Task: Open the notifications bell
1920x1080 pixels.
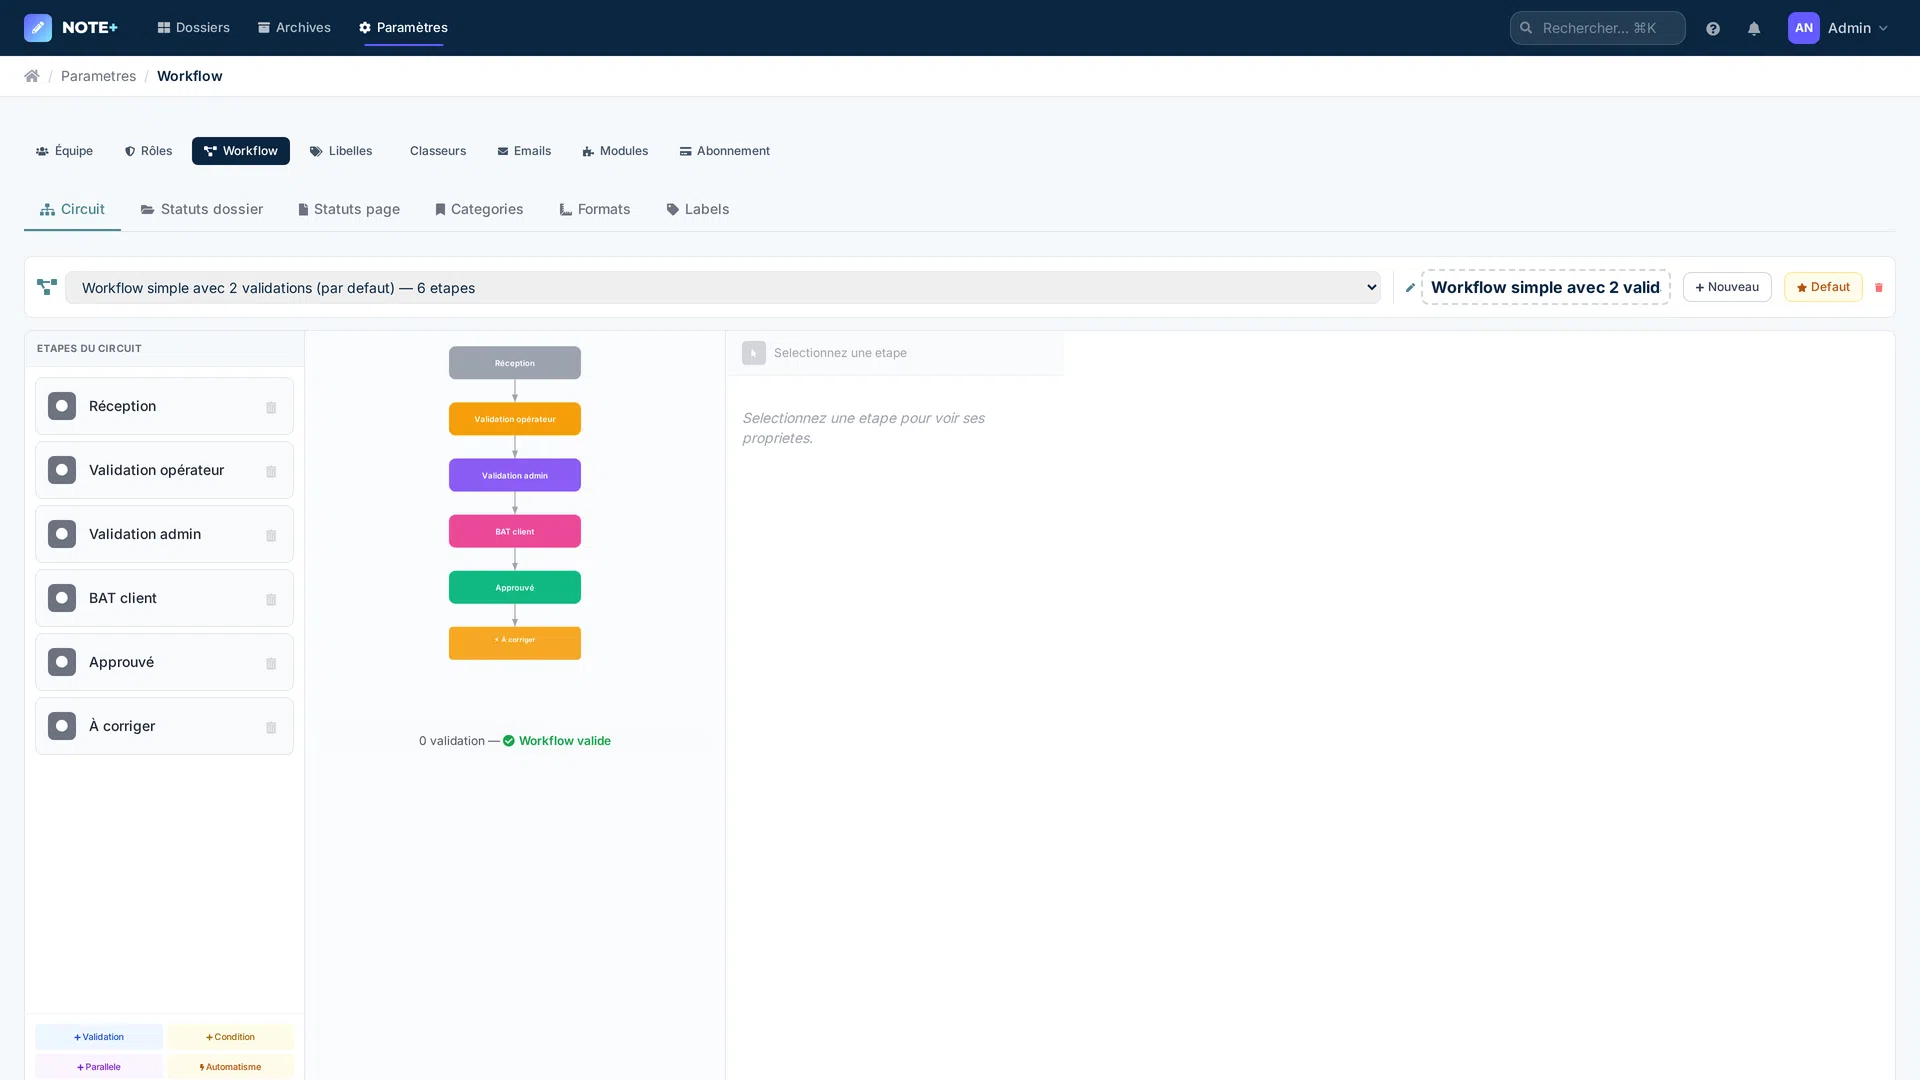Action: (x=1752, y=28)
